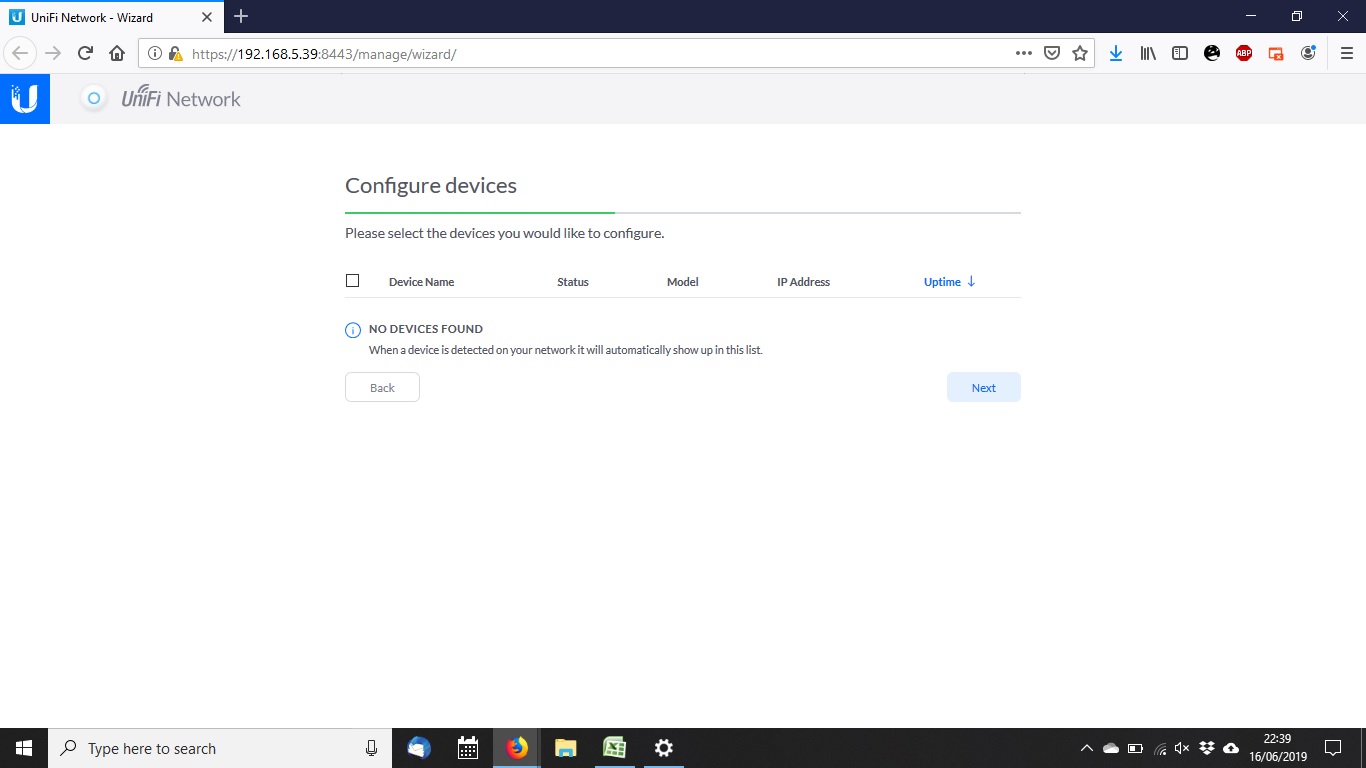Open the notification action center
1366x768 pixels.
pyautogui.click(x=1332, y=748)
